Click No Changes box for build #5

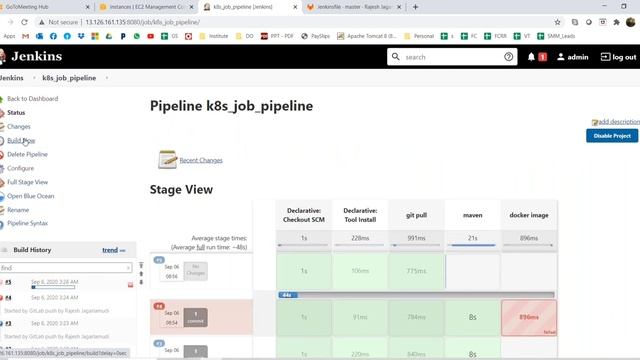196,271
